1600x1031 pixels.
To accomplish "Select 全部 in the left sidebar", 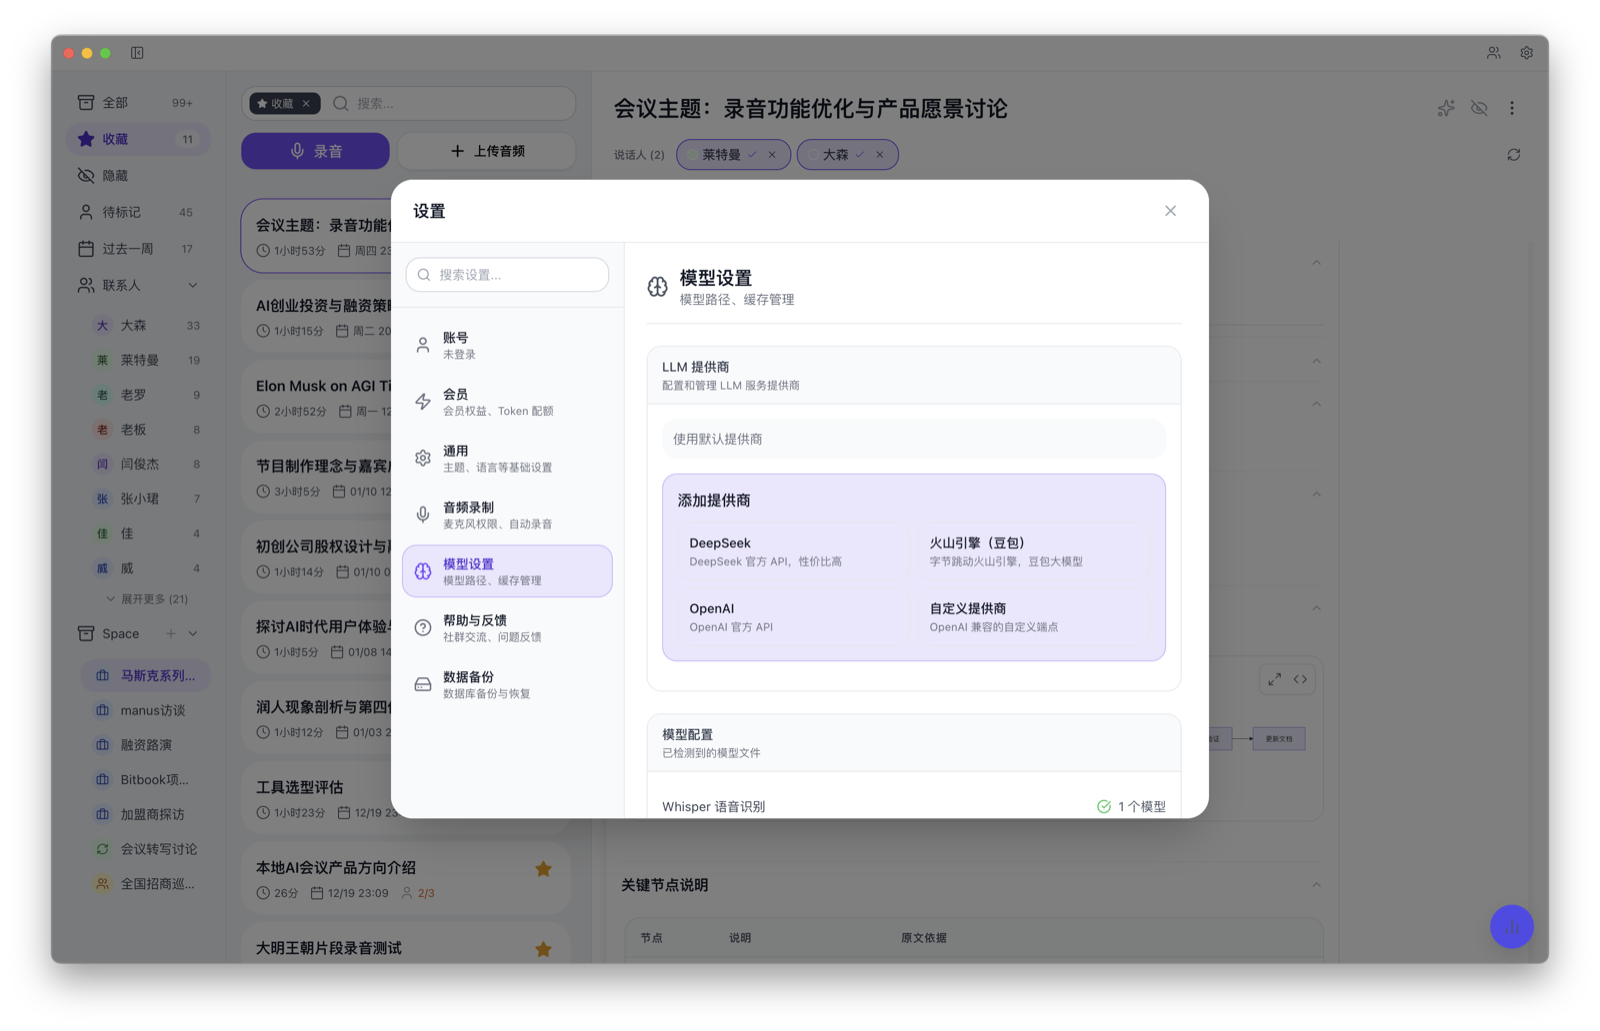I will [138, 102].
